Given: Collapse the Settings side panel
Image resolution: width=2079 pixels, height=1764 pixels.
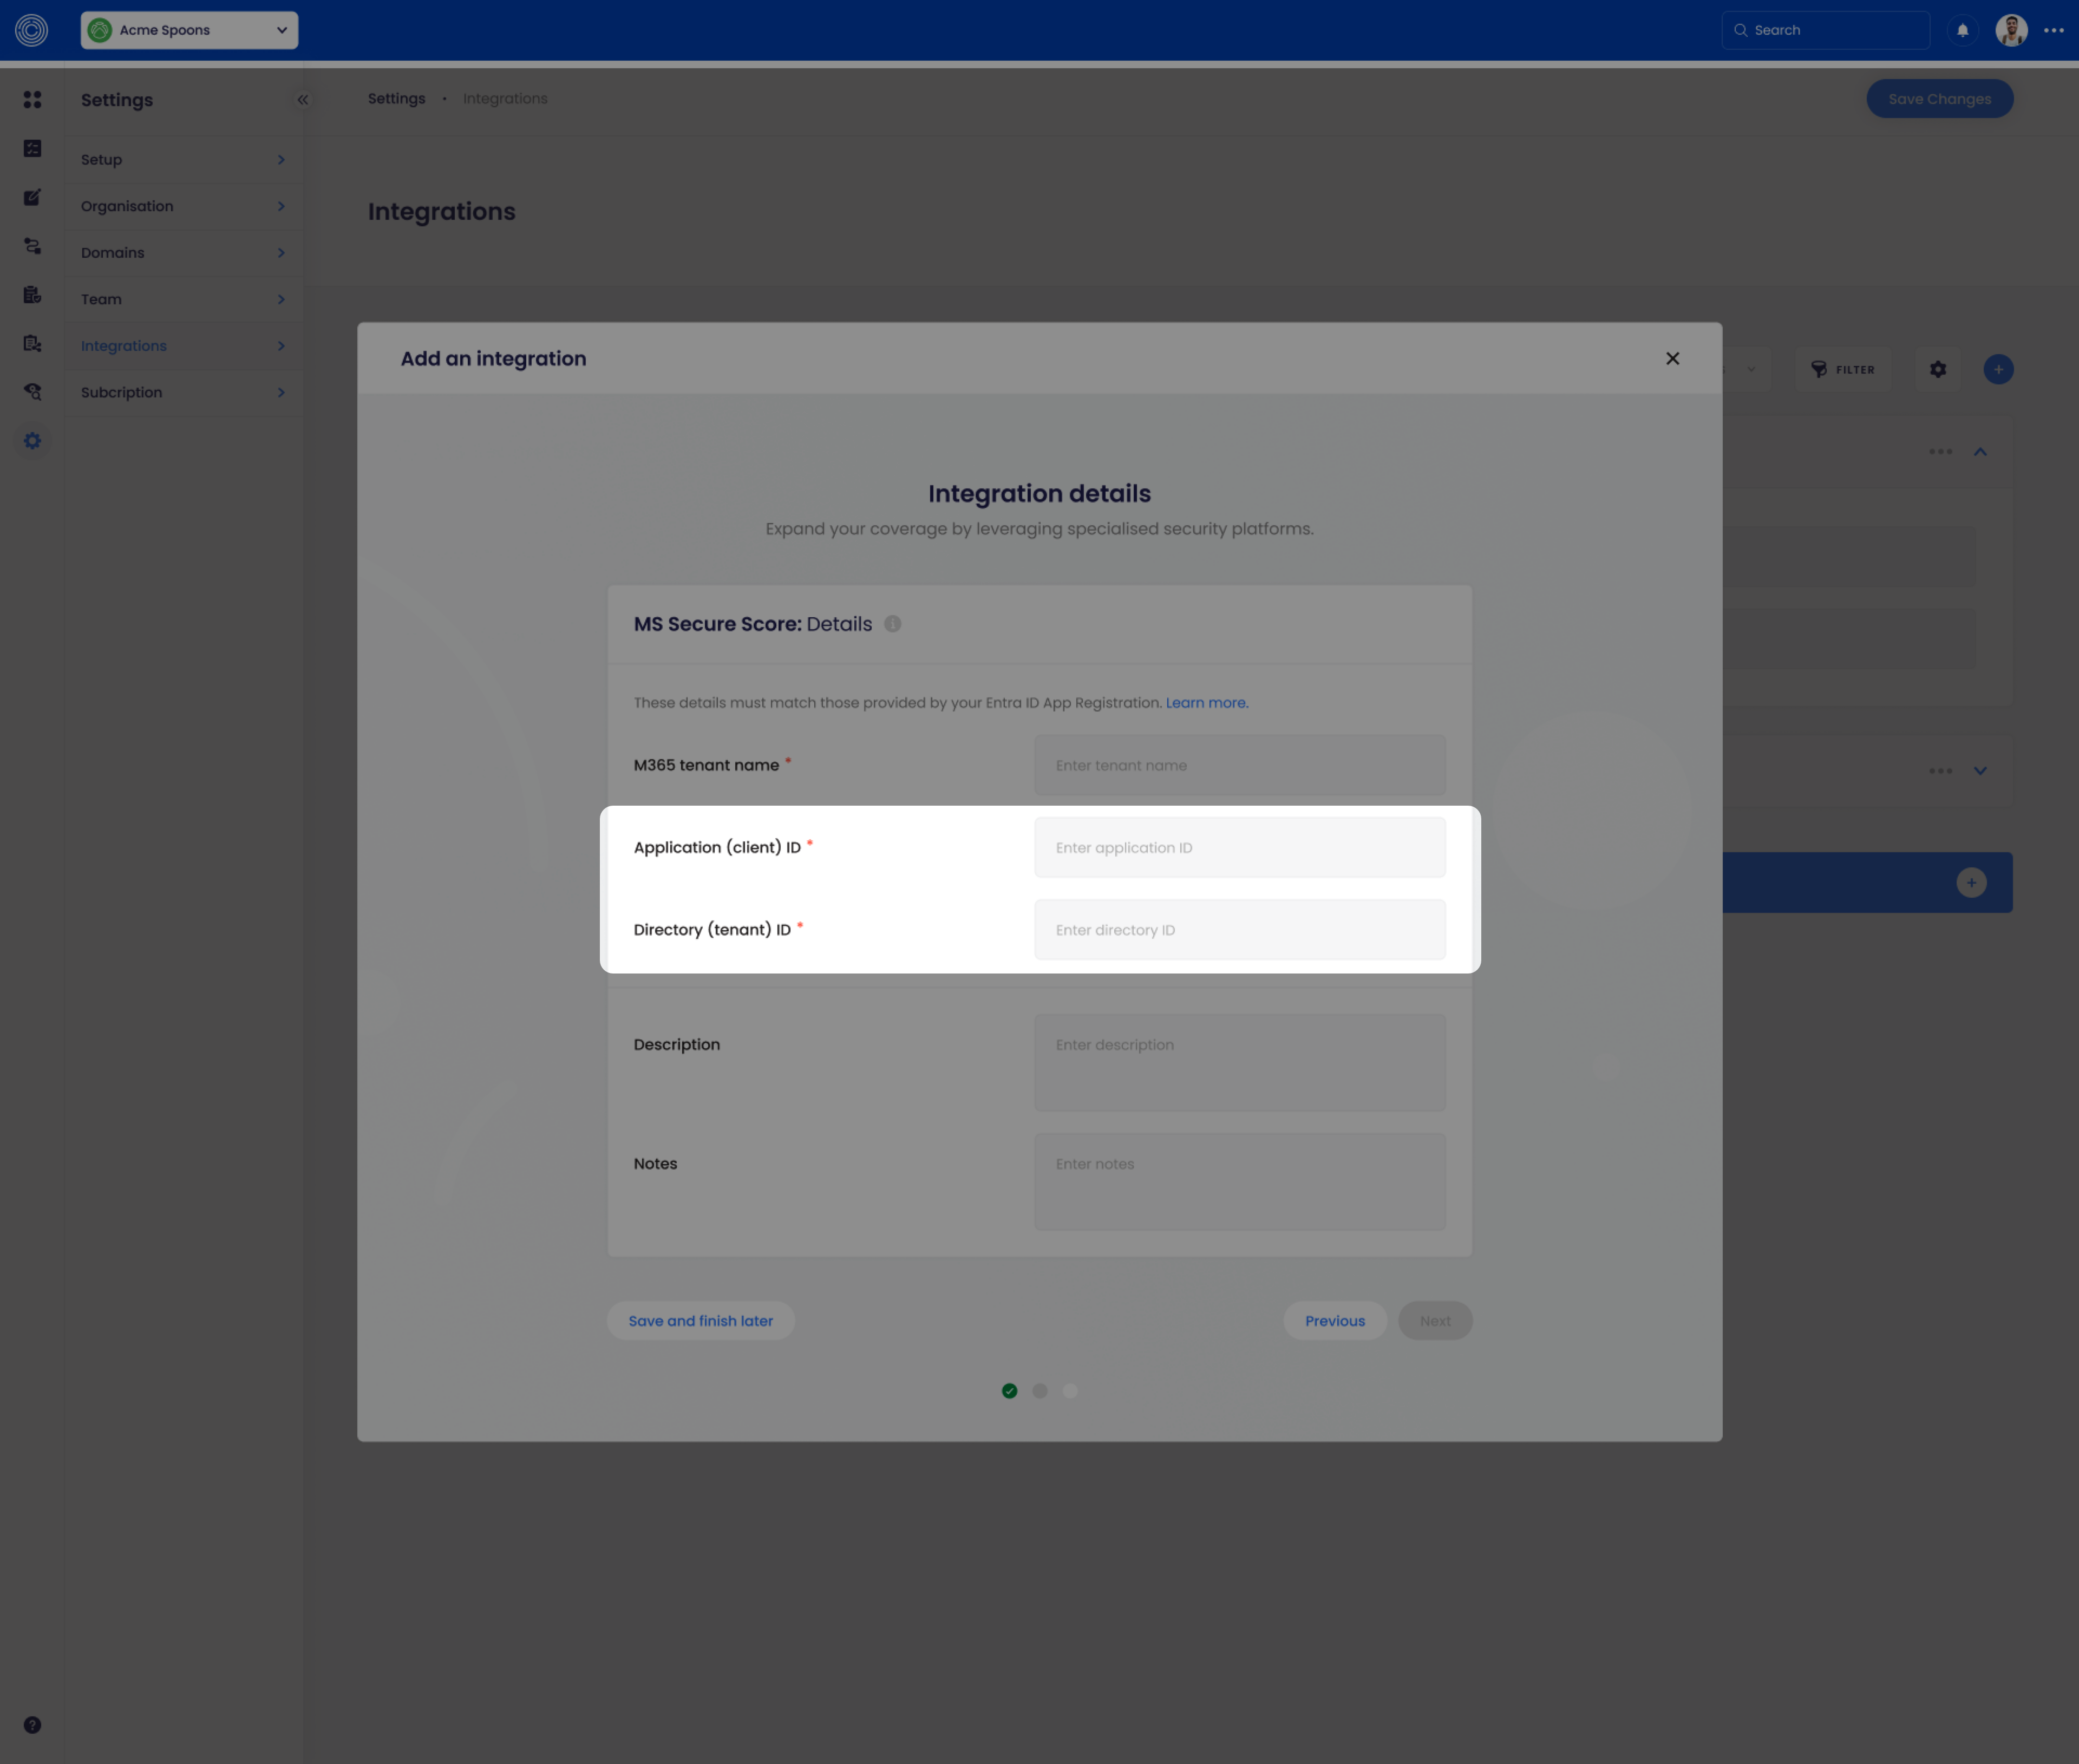Looking at the screenshot, I should click(x=302, y=100).
